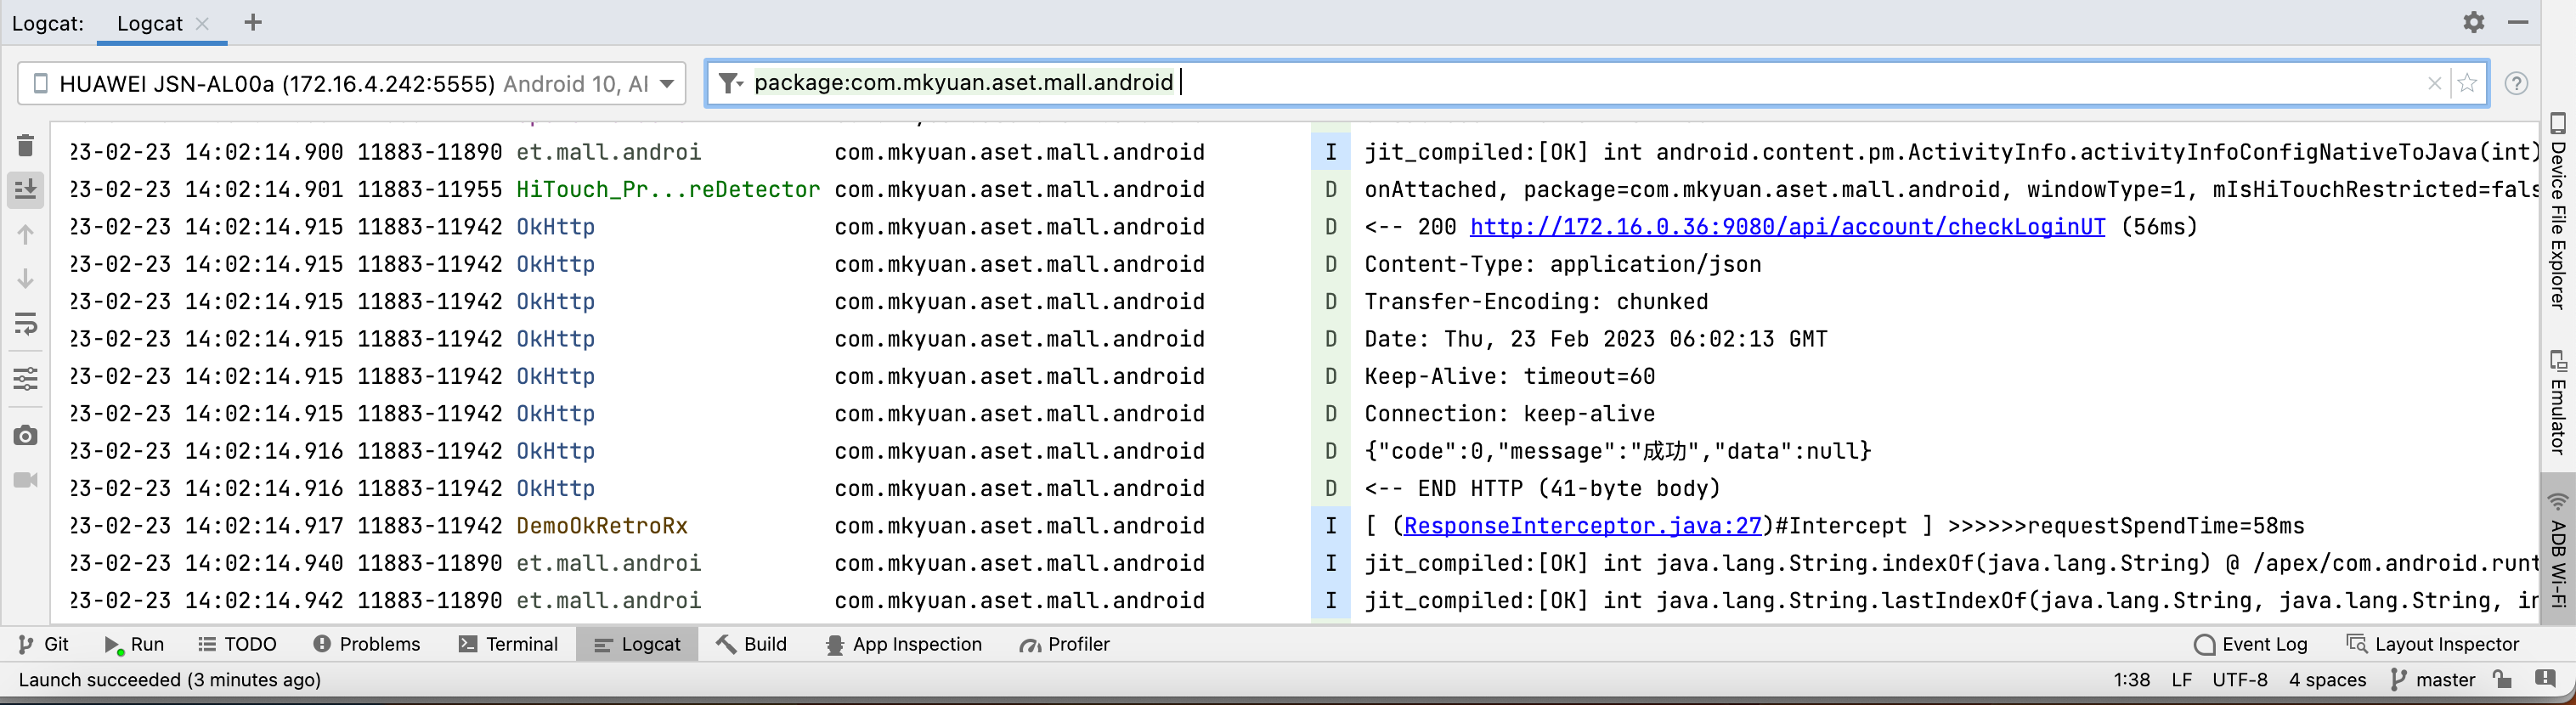This screenshot has height=705, width=2576.
Task: Click cursor position 1:38 in status bar
Action: click(2131, 680)
